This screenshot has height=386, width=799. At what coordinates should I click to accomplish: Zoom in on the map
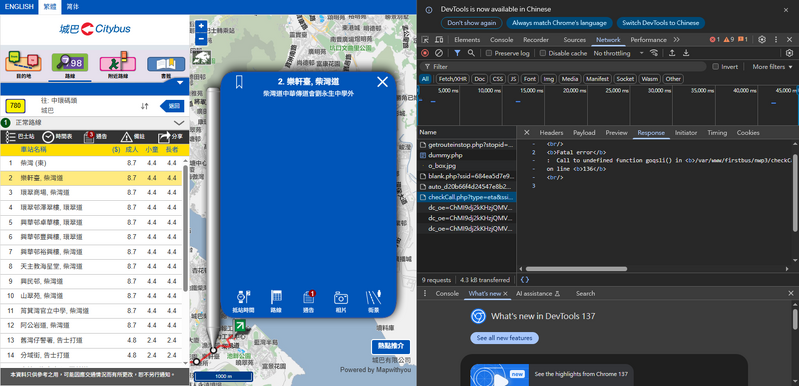[x=201, y=26]
